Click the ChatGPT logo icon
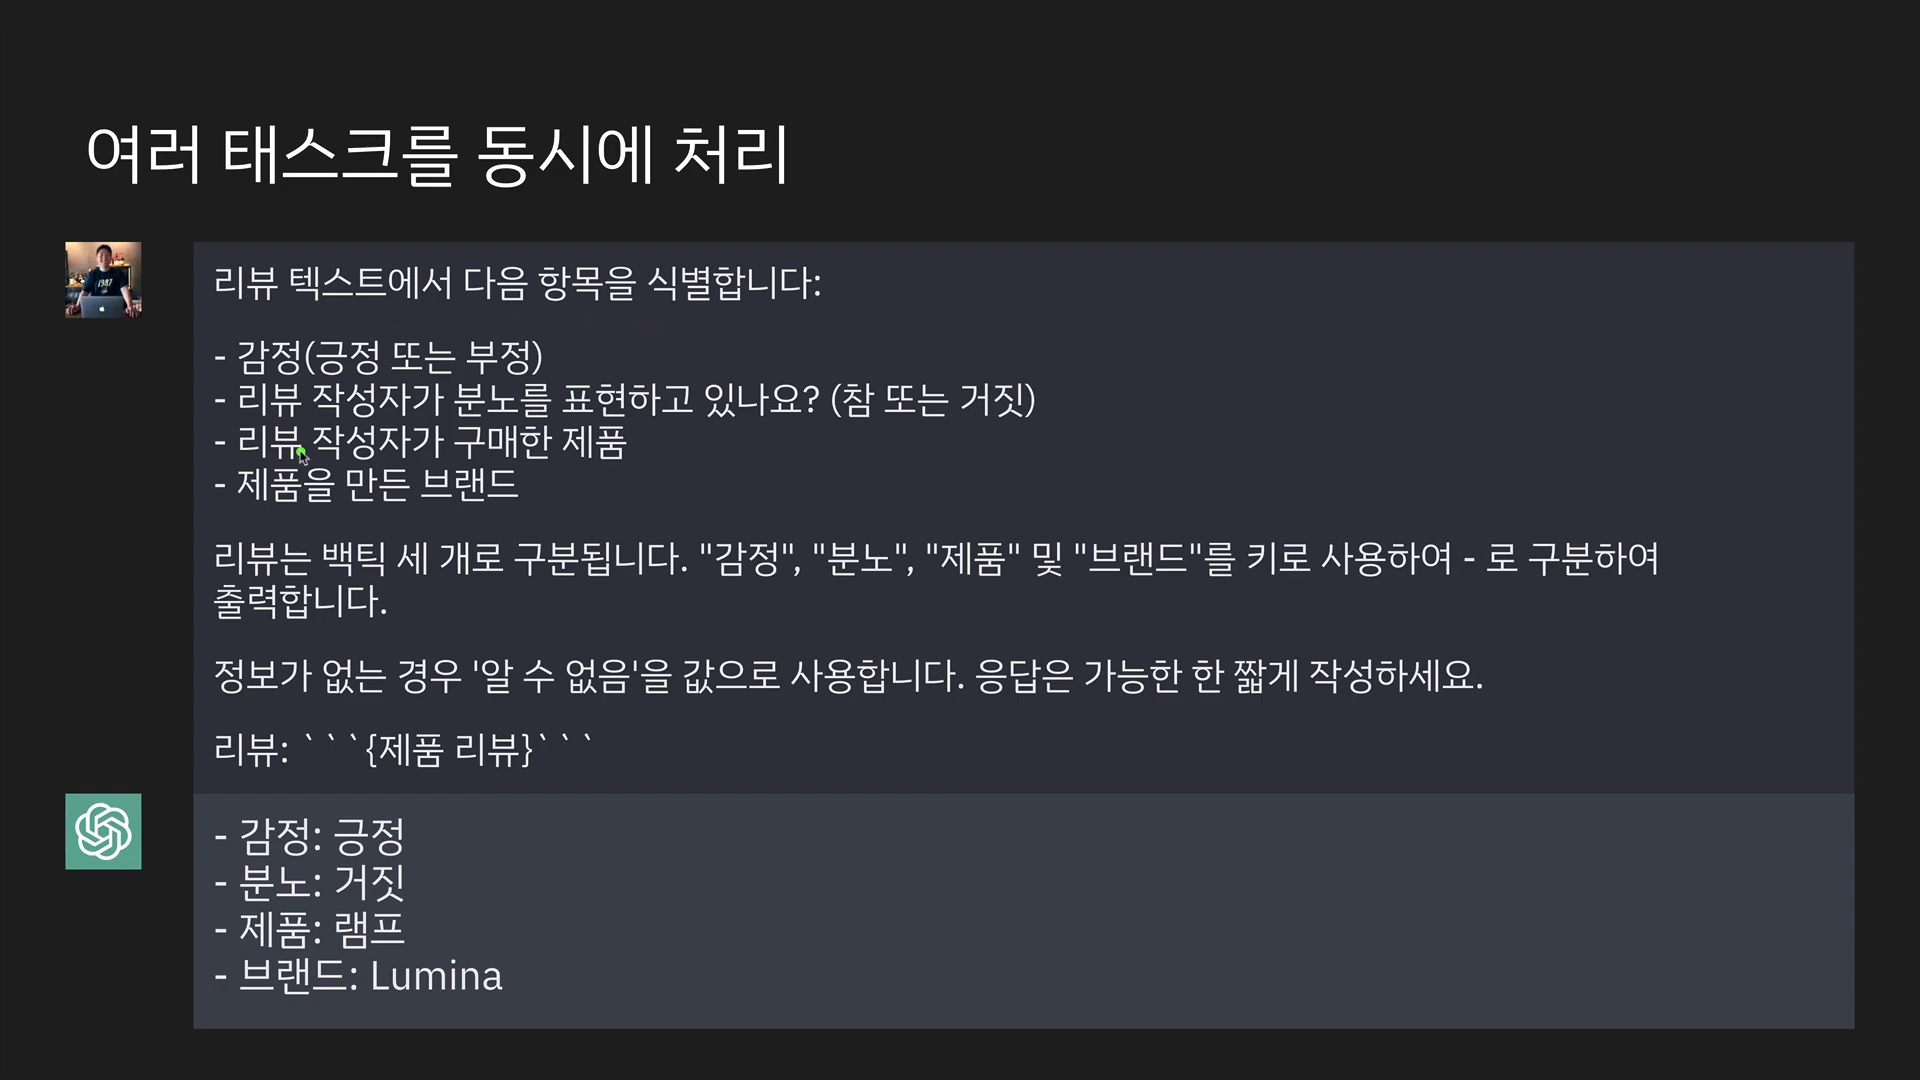This screenshot has height=1080, width=1920. 103,831
